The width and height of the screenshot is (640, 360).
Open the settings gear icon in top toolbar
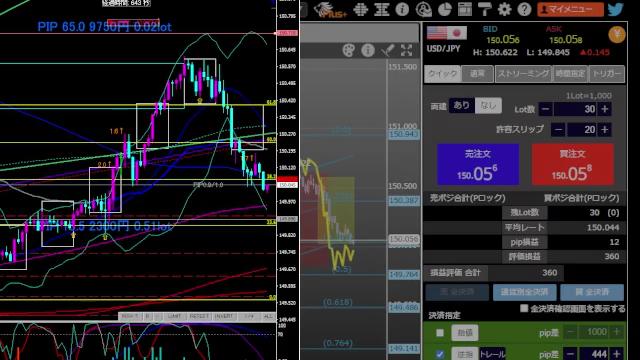coord(504,9)
